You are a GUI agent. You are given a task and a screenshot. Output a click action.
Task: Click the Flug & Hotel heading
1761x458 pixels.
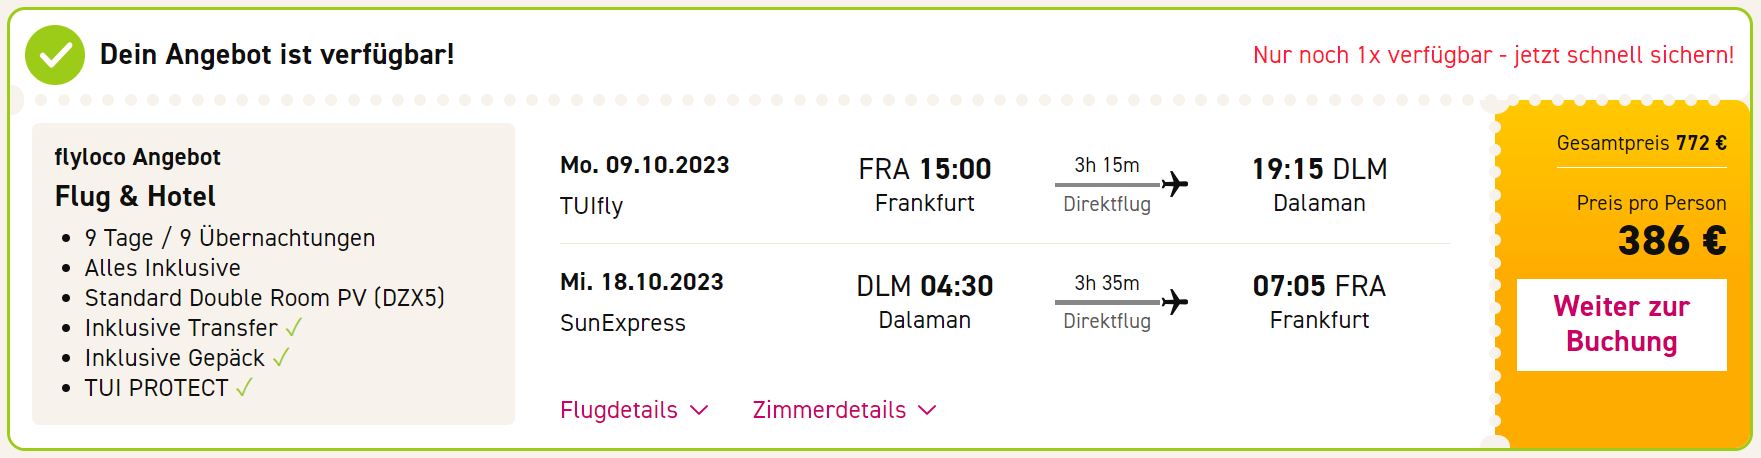[135, 196]
